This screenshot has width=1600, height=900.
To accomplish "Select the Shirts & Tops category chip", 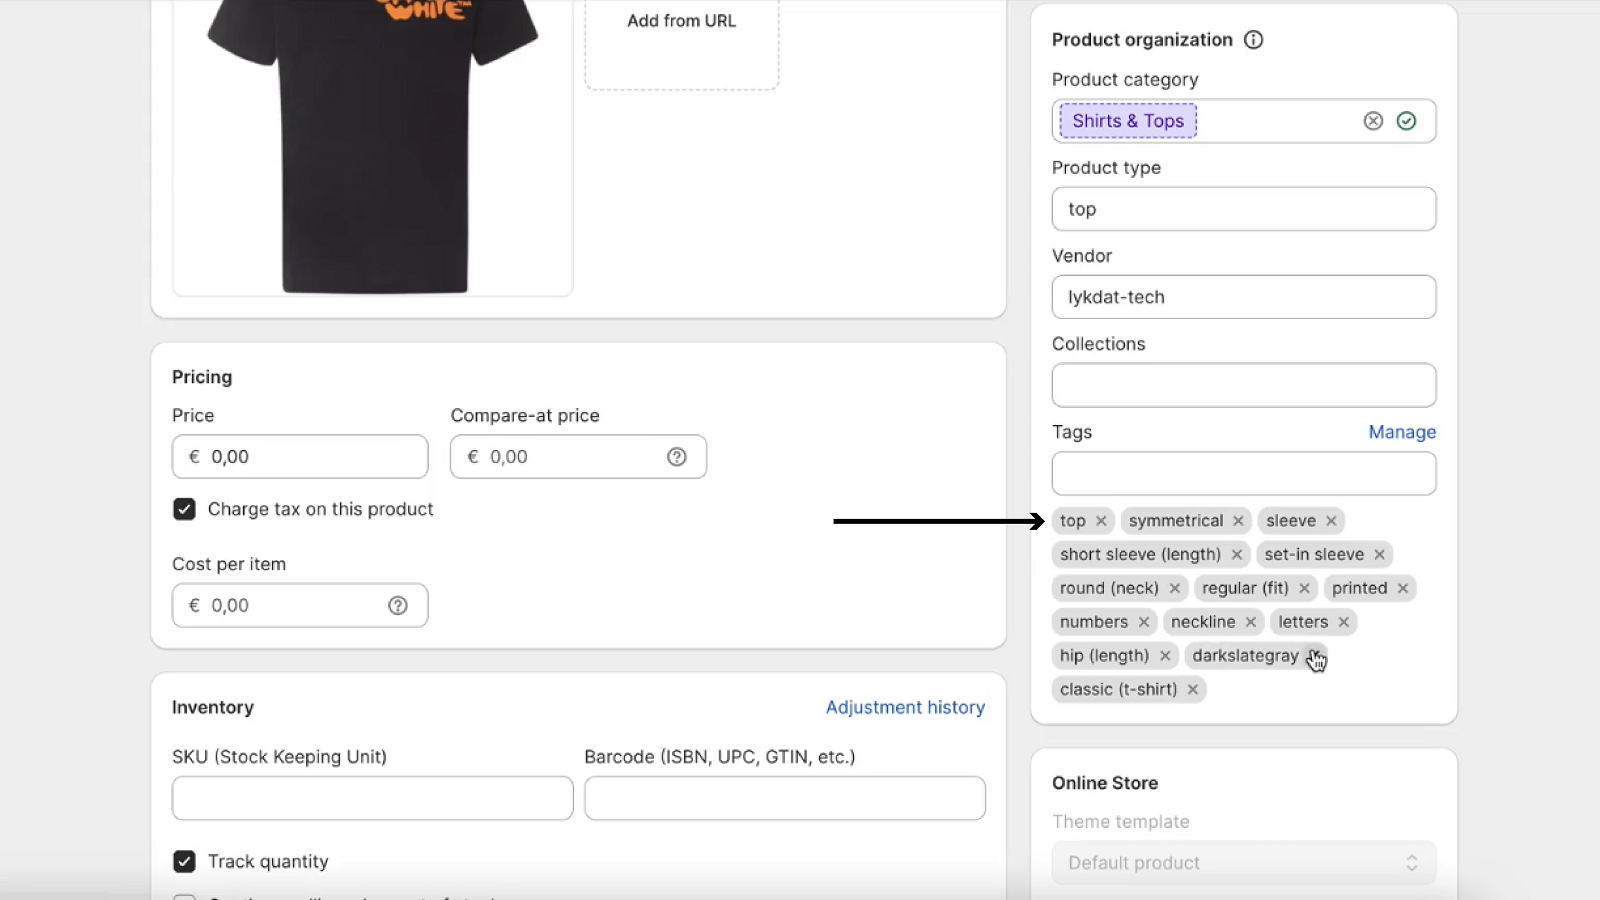I will pyautogui.click(x=1128, y=121).
